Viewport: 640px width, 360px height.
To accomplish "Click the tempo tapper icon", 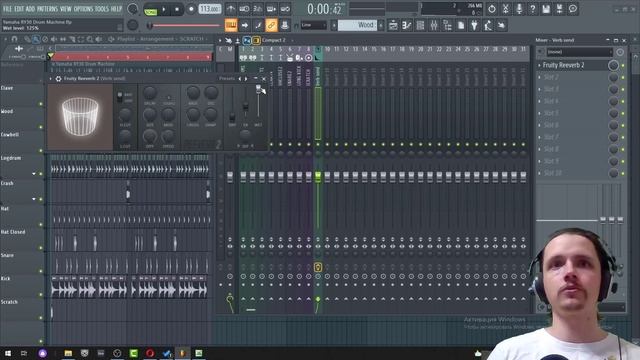I will point(488,25).
